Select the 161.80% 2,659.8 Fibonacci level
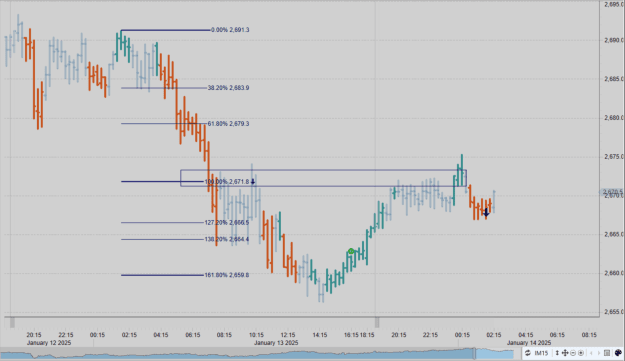This screenshot has height=361, width=625. [227, 275]
